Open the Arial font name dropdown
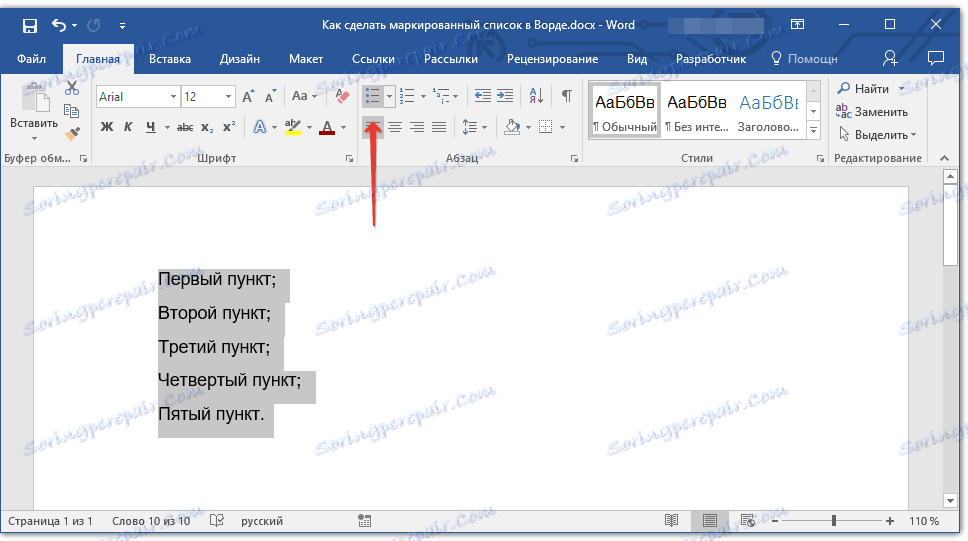This screenshot has width=968, height=541. [x=173, y=97]
